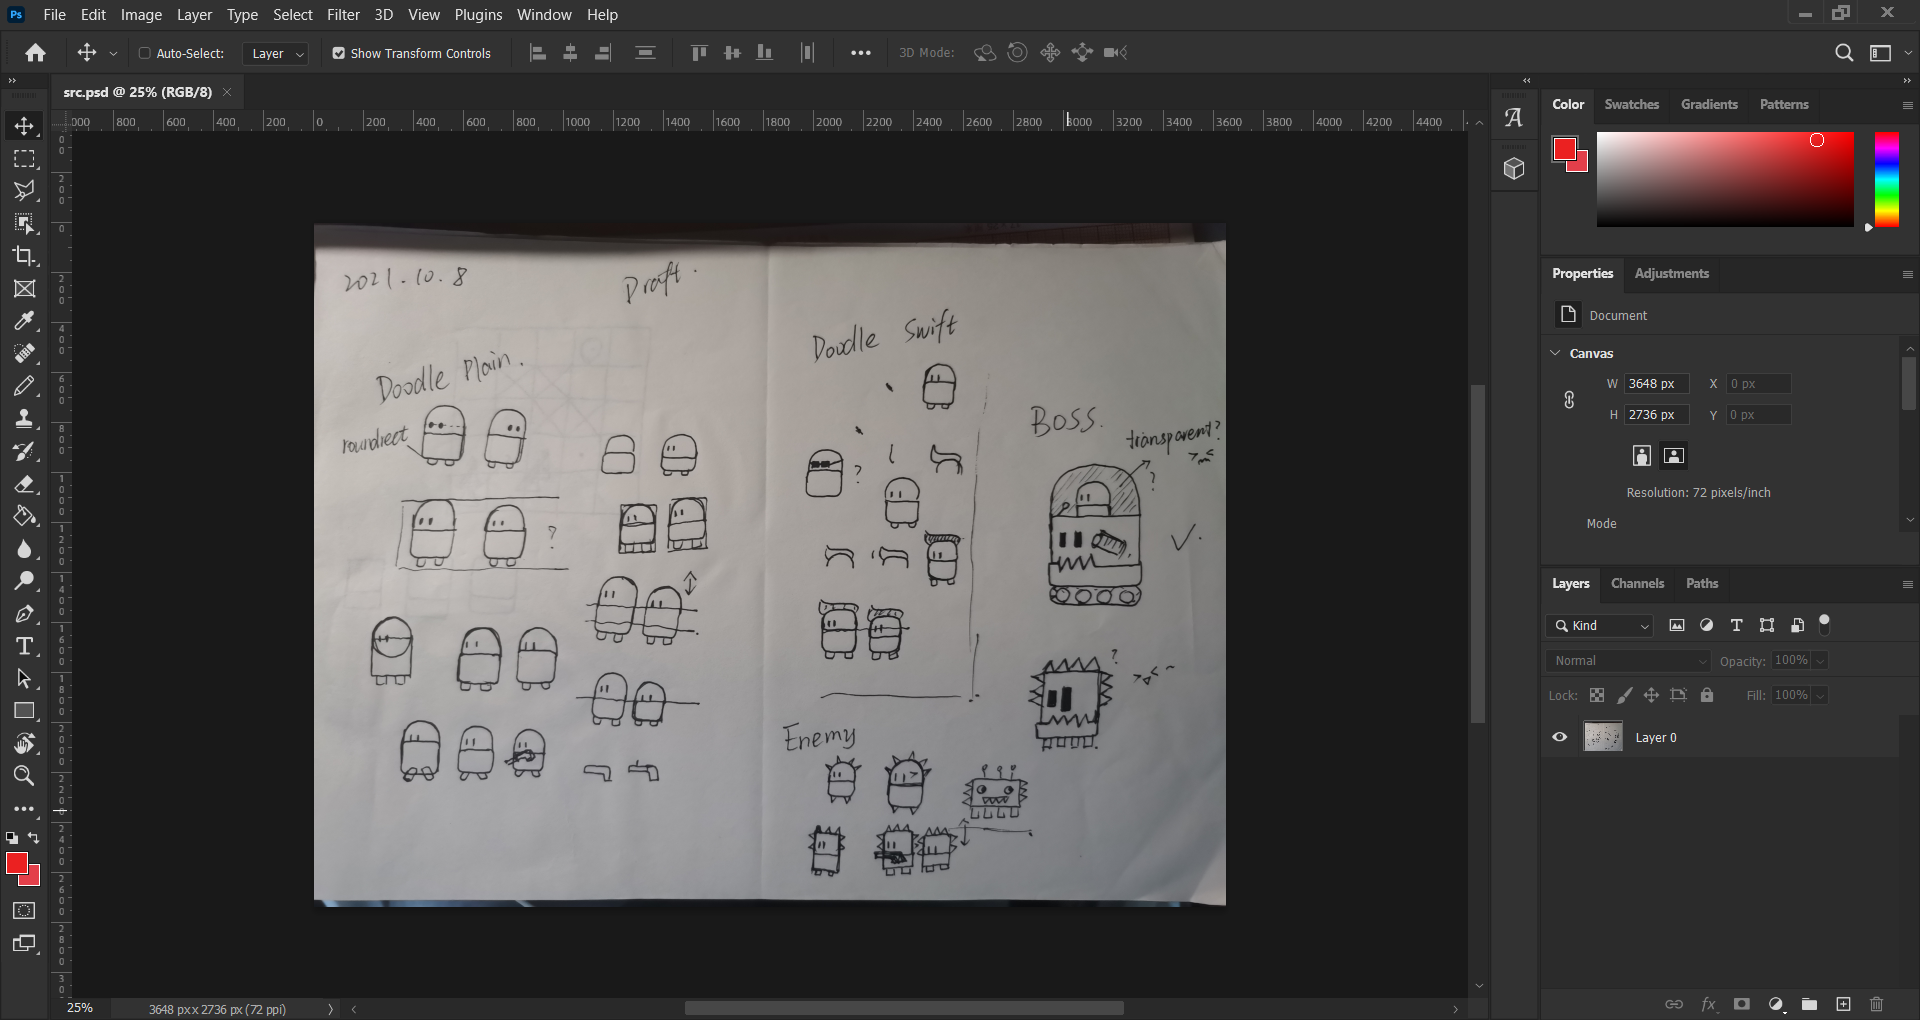Select the Zoom tool in toolbar
The height and width of the screenshot is (1020, 1920).
24,776
